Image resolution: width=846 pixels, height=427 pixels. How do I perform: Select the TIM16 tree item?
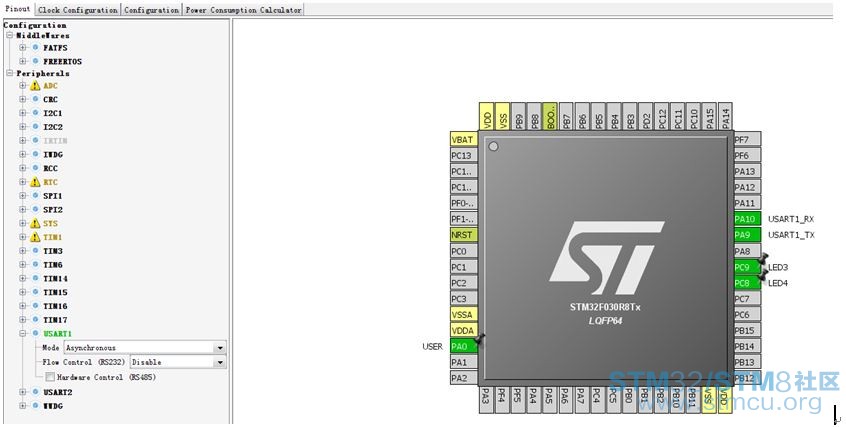click(55, 306)
